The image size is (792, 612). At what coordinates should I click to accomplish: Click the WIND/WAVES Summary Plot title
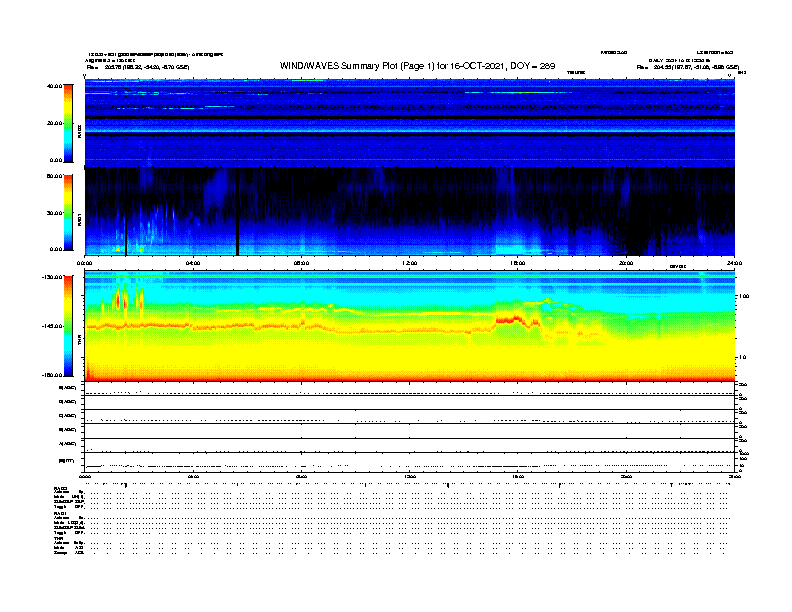[x=417, y=66]
